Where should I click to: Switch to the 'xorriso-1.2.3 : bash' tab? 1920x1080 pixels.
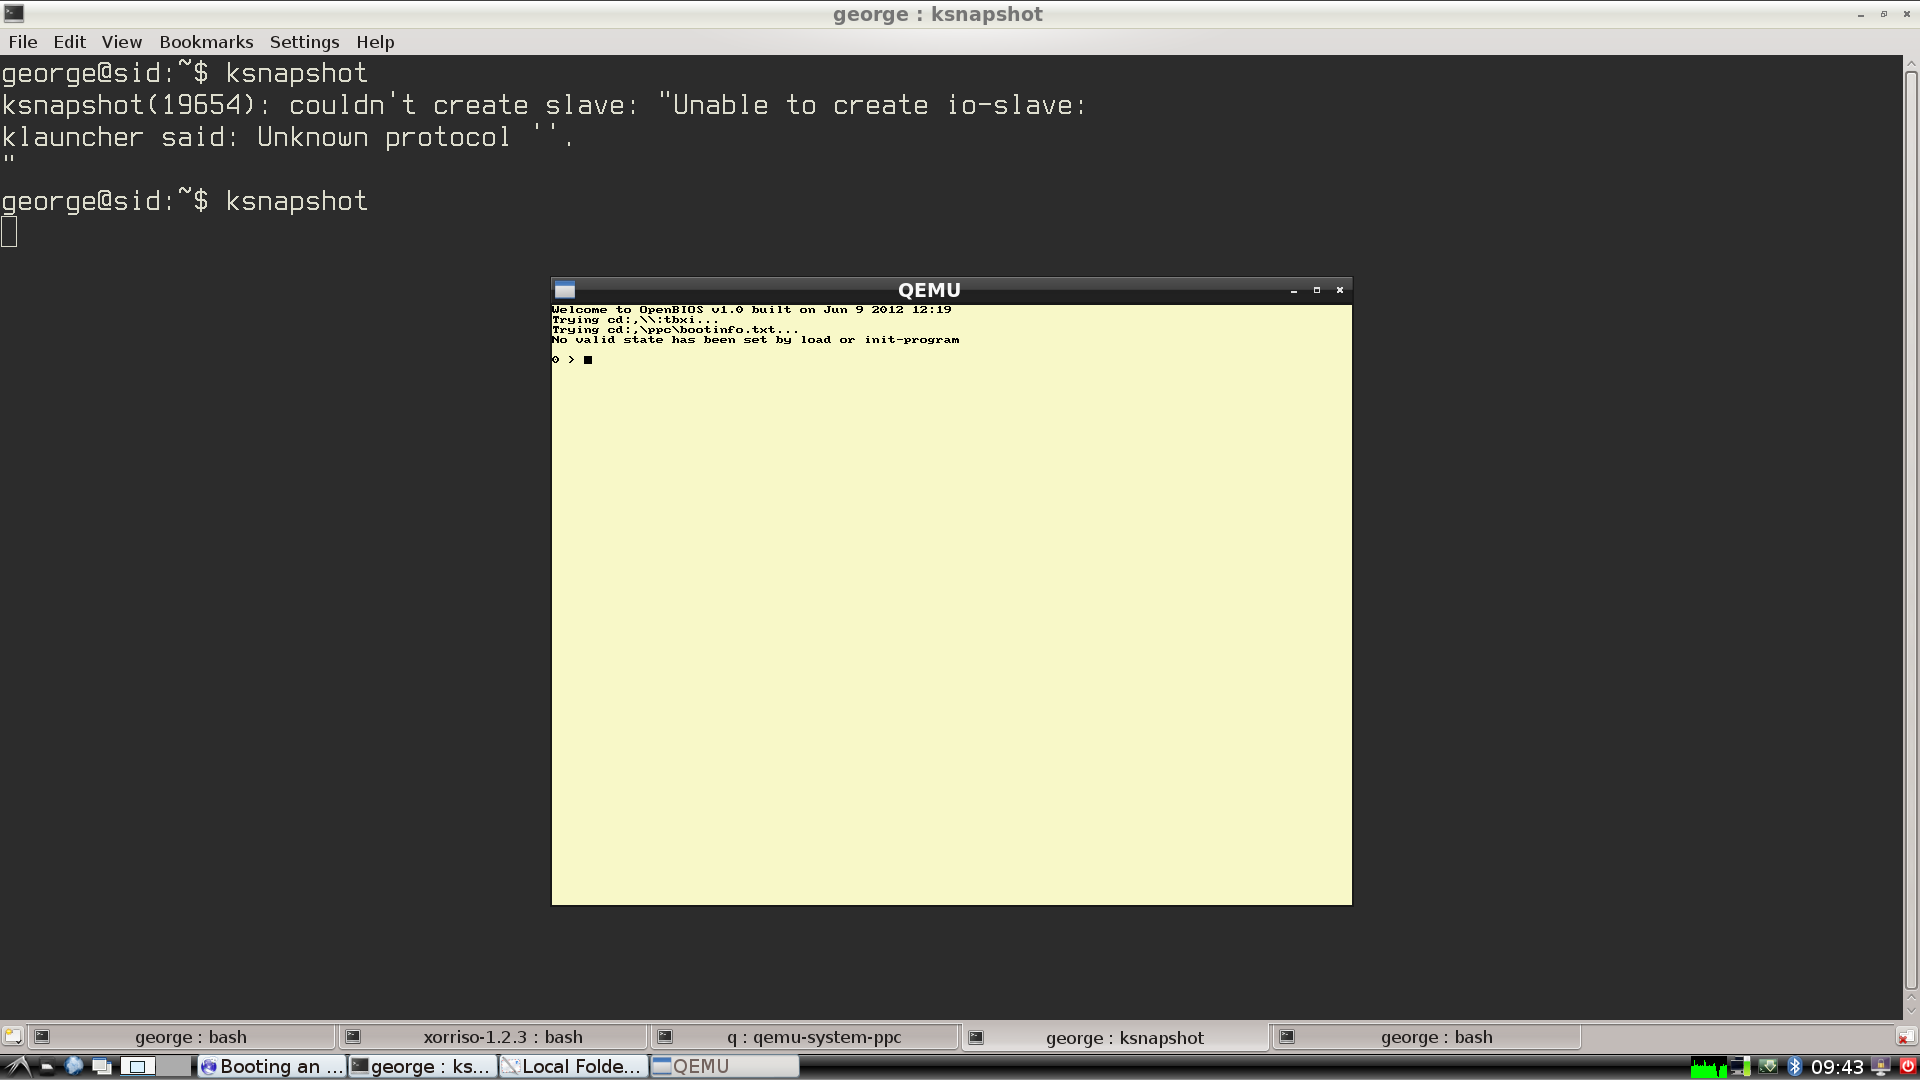pos(492,1037)
